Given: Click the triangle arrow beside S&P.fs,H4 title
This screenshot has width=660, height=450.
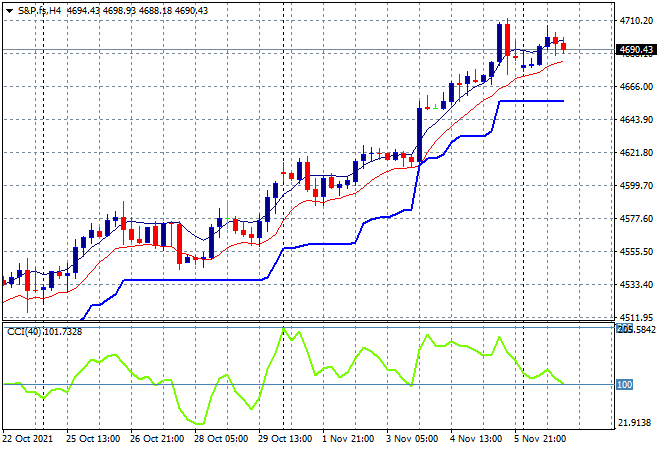Looking at the screenshot, I should [x=9, y=11].
